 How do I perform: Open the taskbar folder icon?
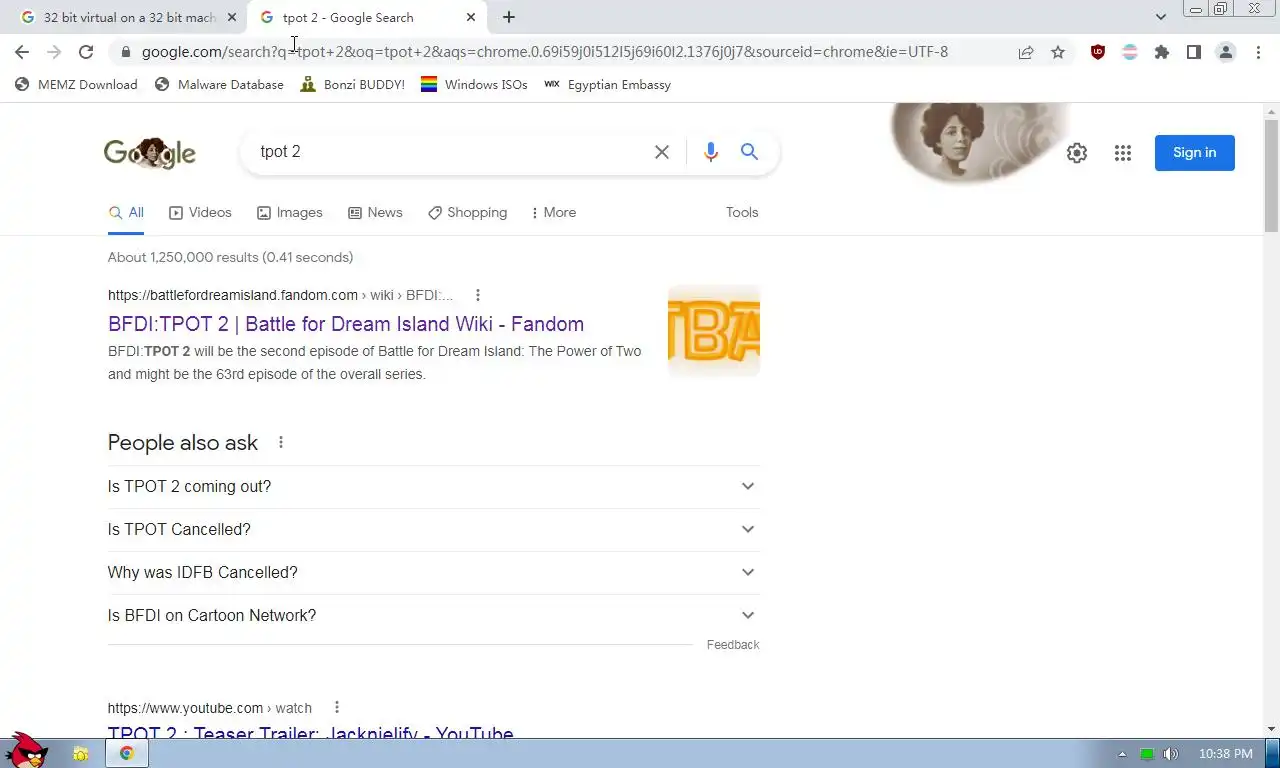(80, 754)
